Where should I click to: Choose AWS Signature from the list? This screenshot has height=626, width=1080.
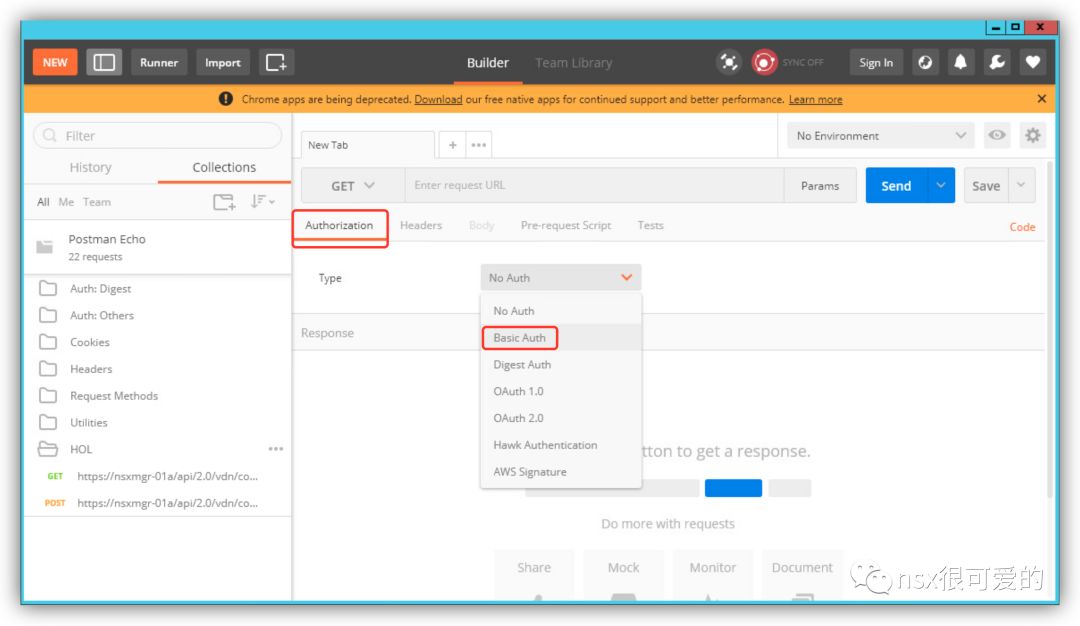pyautogui.click(x=561, y=472)
